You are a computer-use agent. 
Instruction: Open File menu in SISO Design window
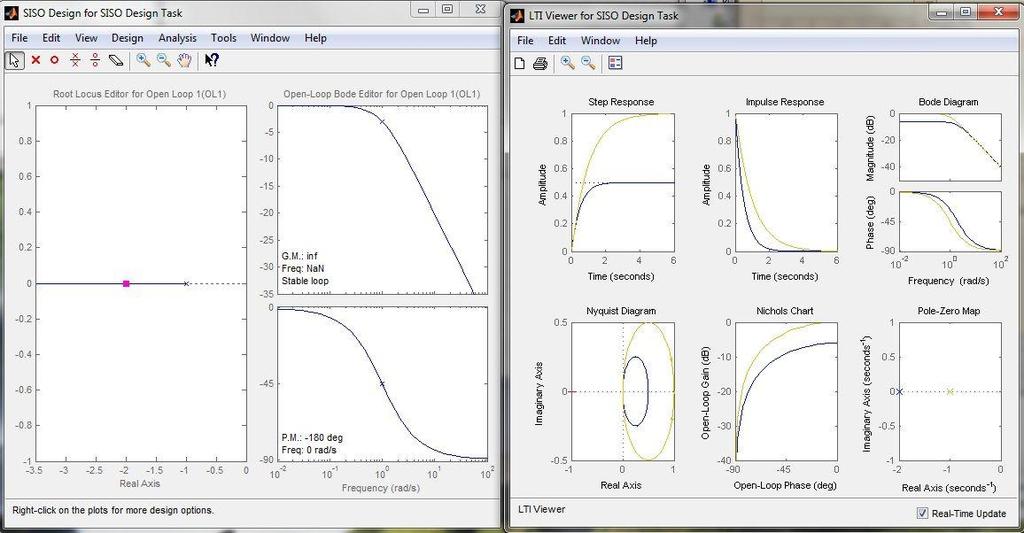coord(20,38)
